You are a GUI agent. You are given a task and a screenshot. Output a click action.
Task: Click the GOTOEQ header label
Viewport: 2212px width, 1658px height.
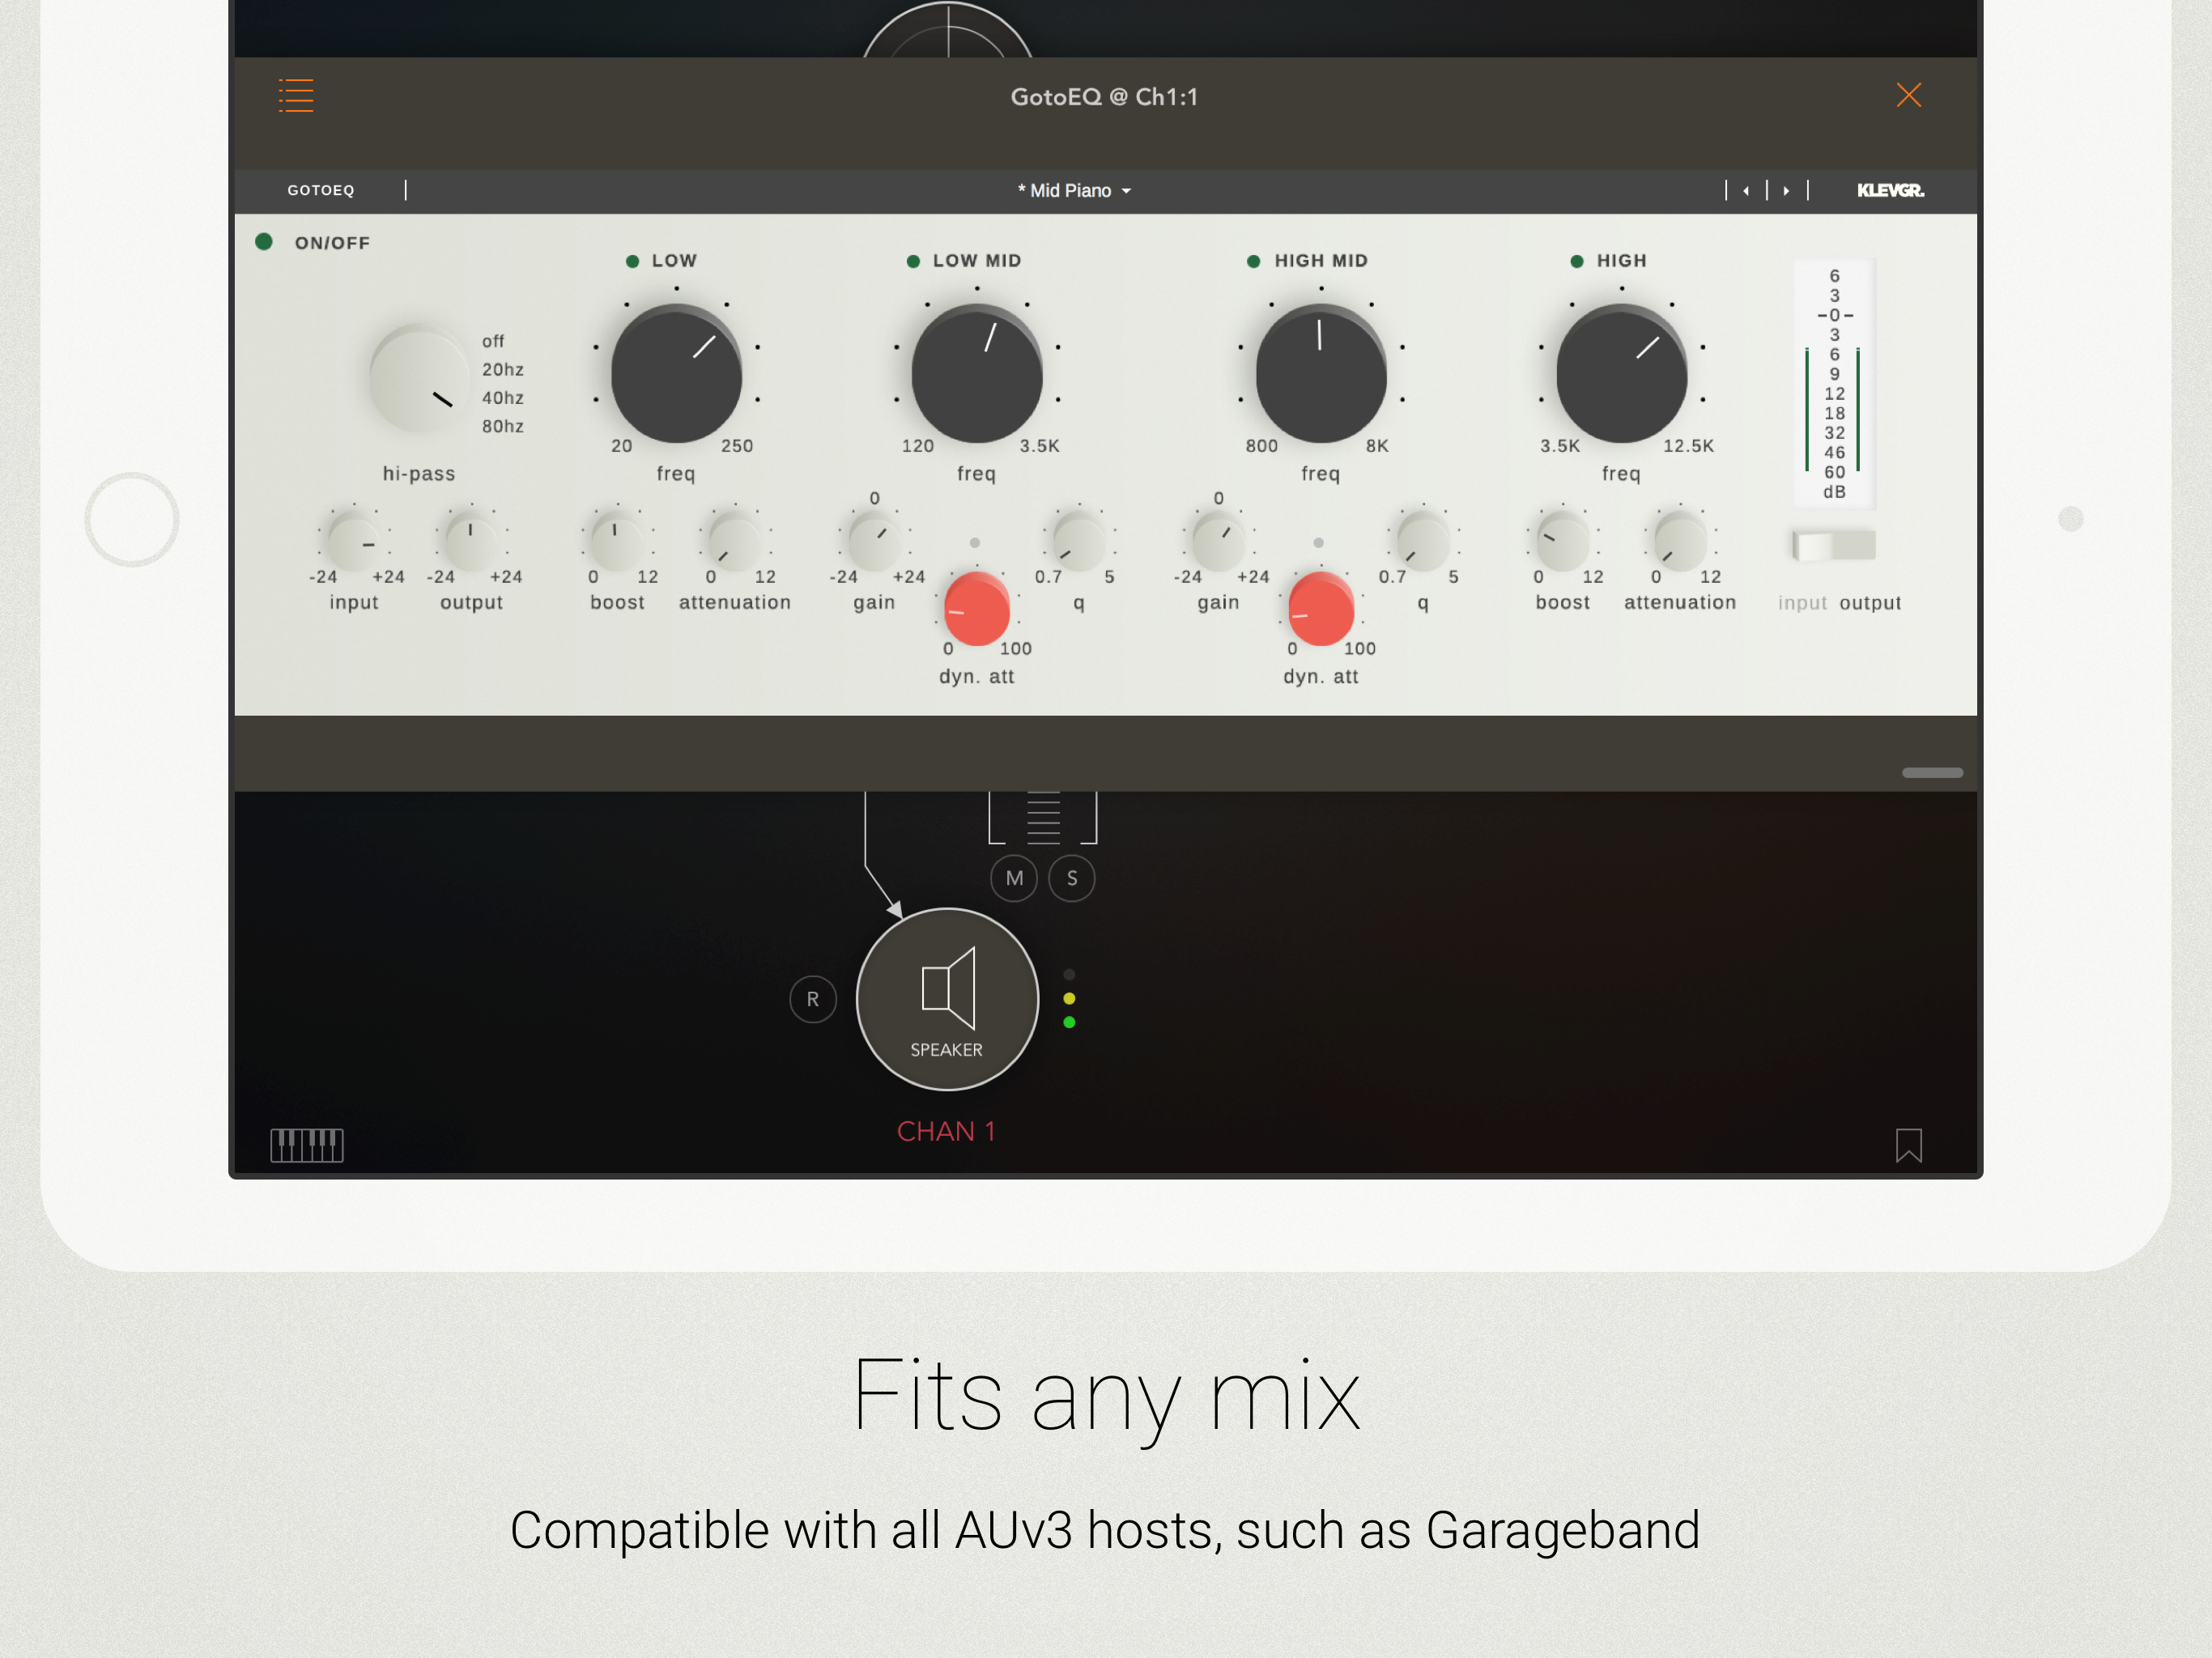click(x=320, y=191)
